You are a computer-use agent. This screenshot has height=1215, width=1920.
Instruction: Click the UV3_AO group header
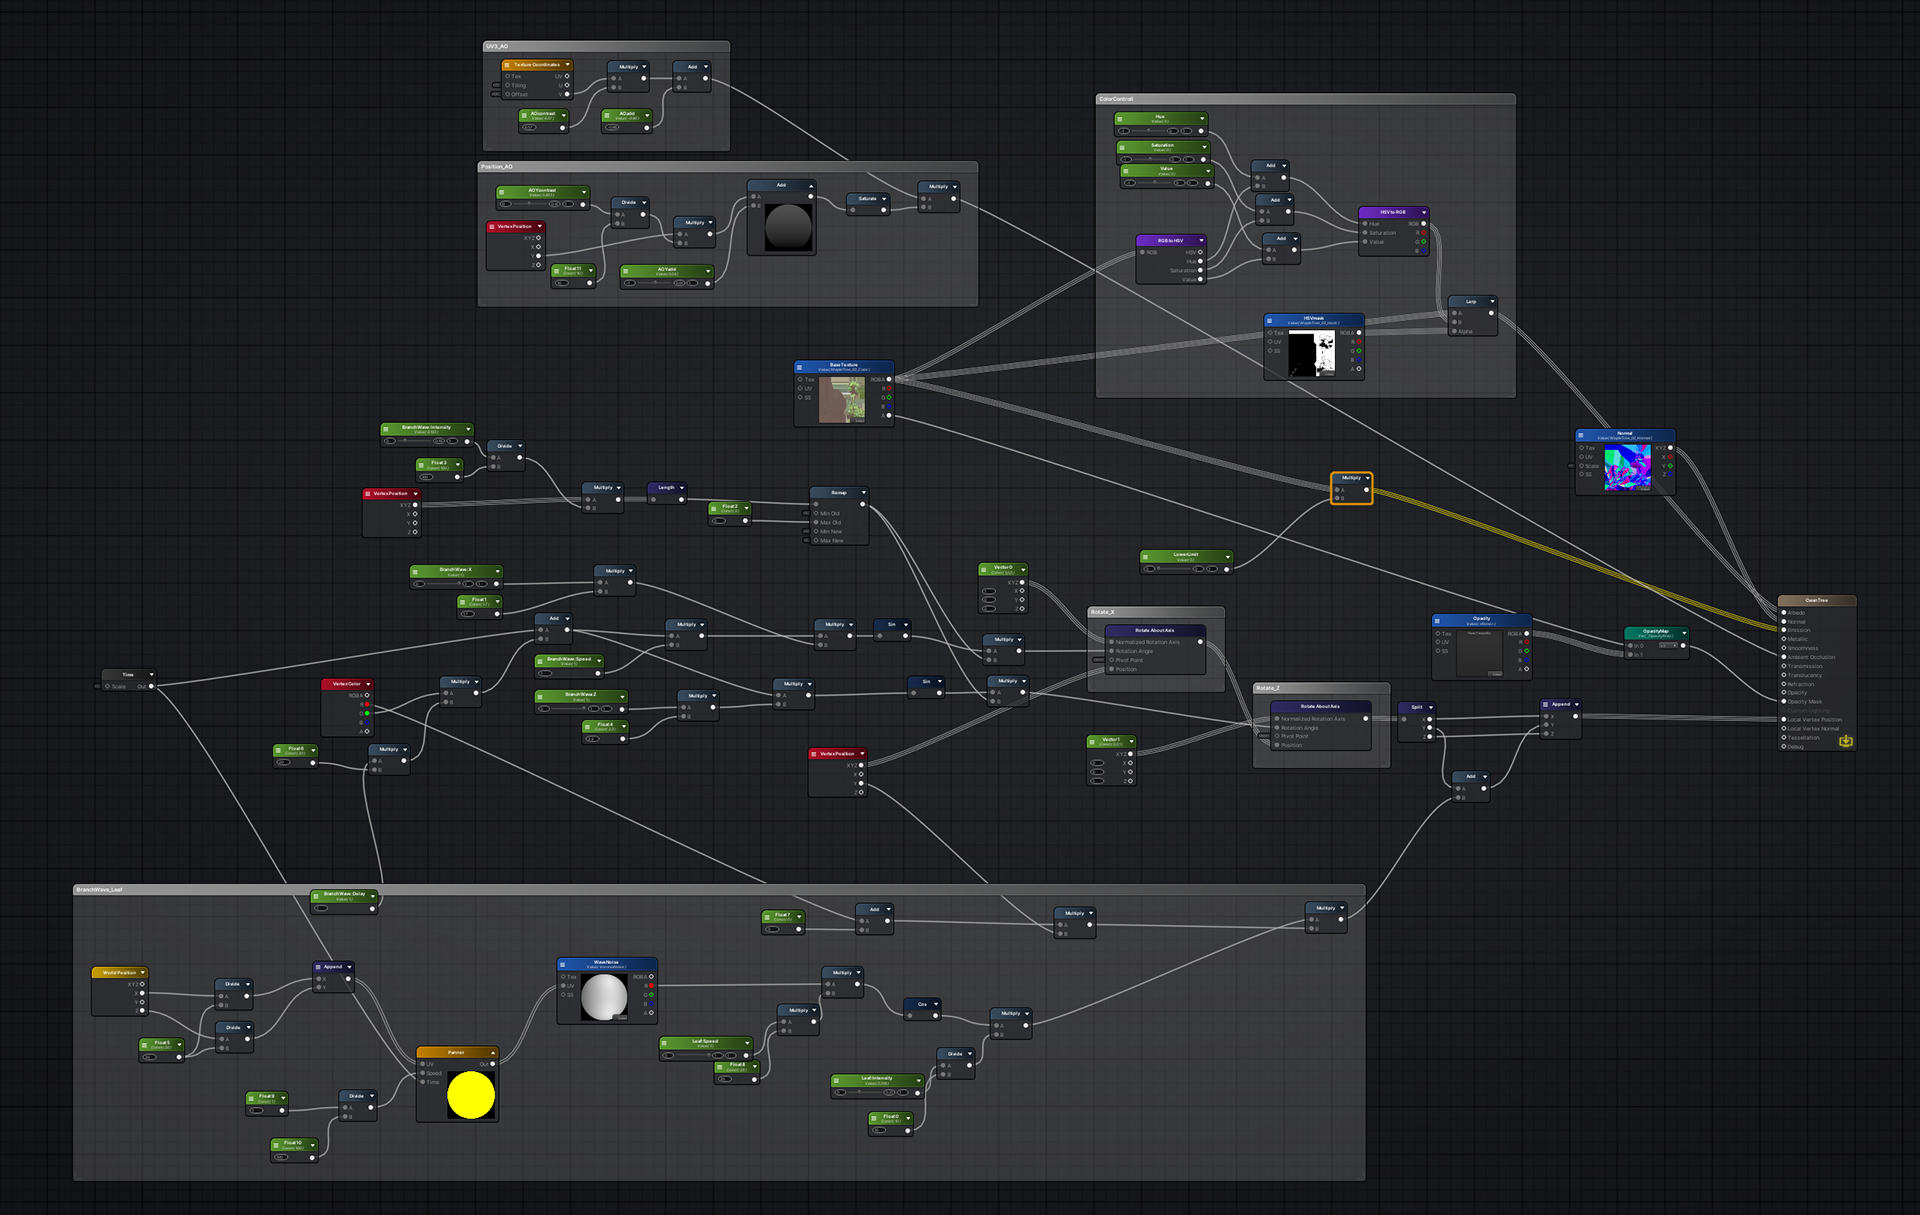(606, 46)
